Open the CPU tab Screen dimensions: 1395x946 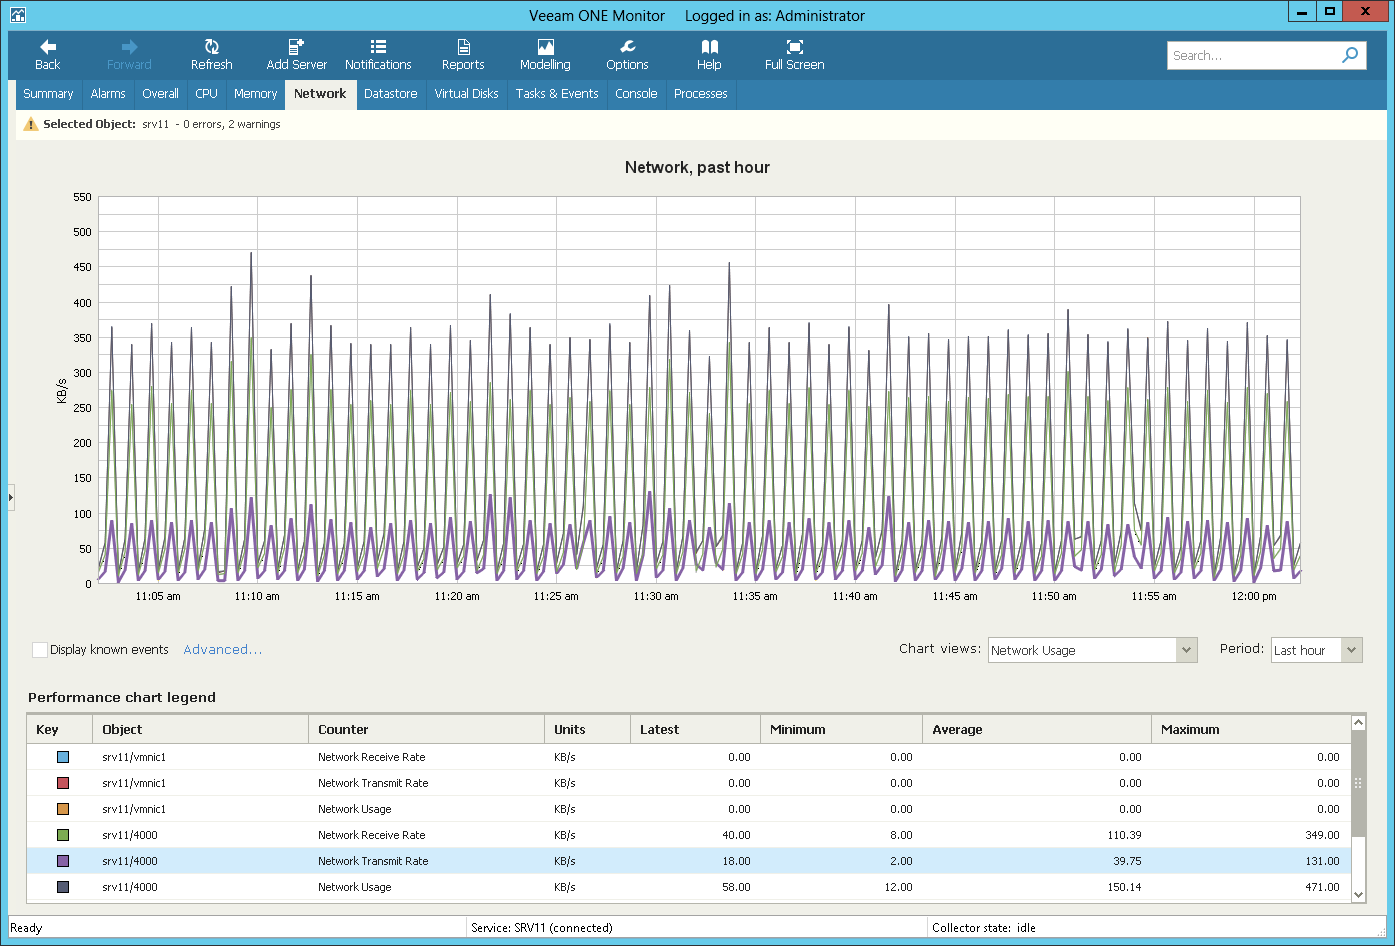tap(206, 94)
